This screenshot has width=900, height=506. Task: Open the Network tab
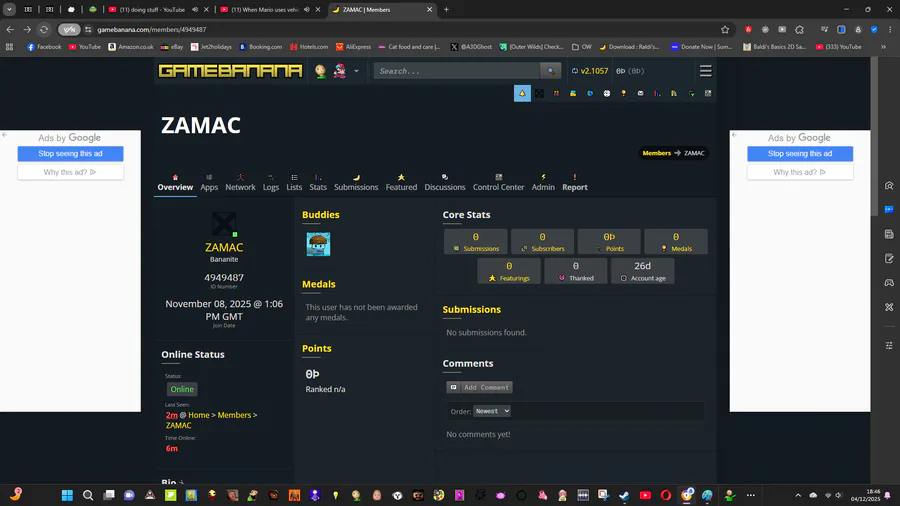pyautogui.click(x=240, y=183)
